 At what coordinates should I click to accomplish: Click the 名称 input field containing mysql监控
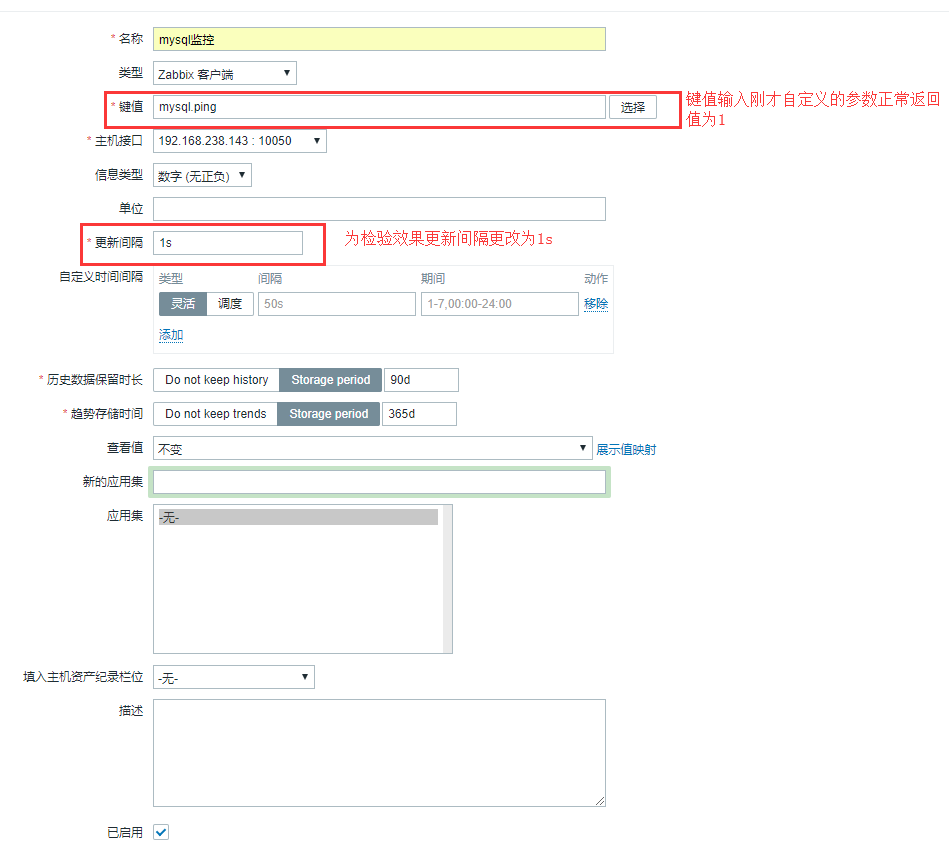[x=379, y=39]
